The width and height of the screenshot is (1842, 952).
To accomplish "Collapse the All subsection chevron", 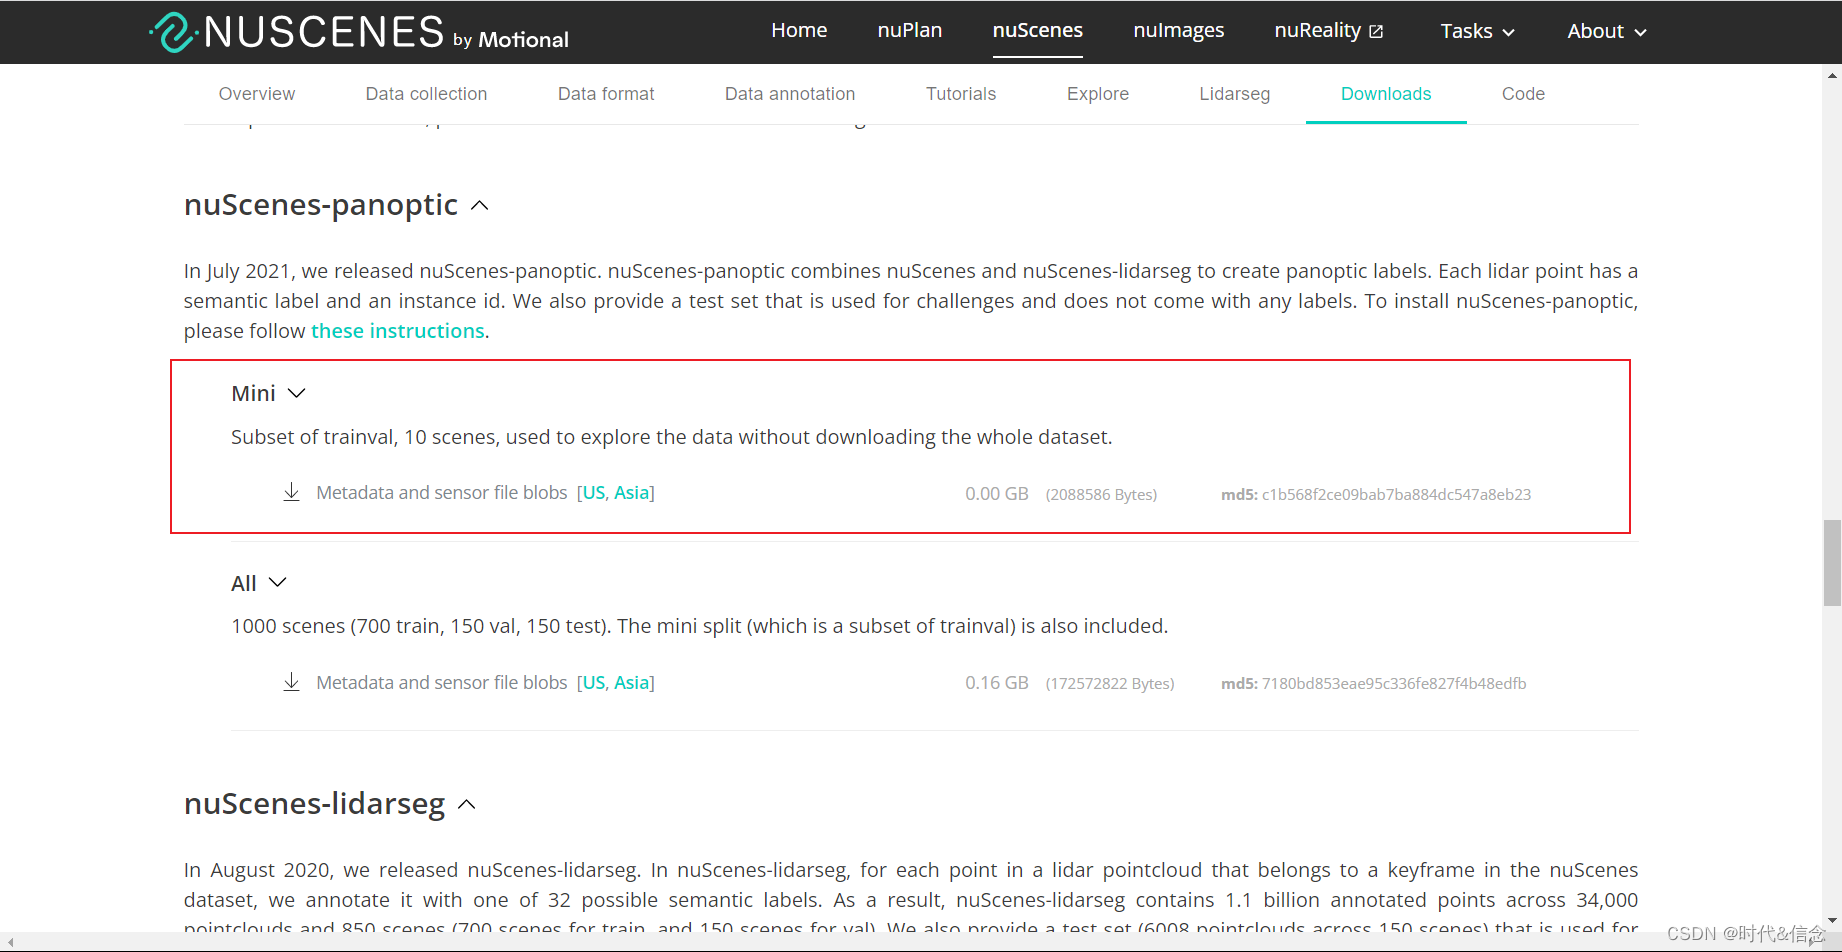I will coord(278,582).
